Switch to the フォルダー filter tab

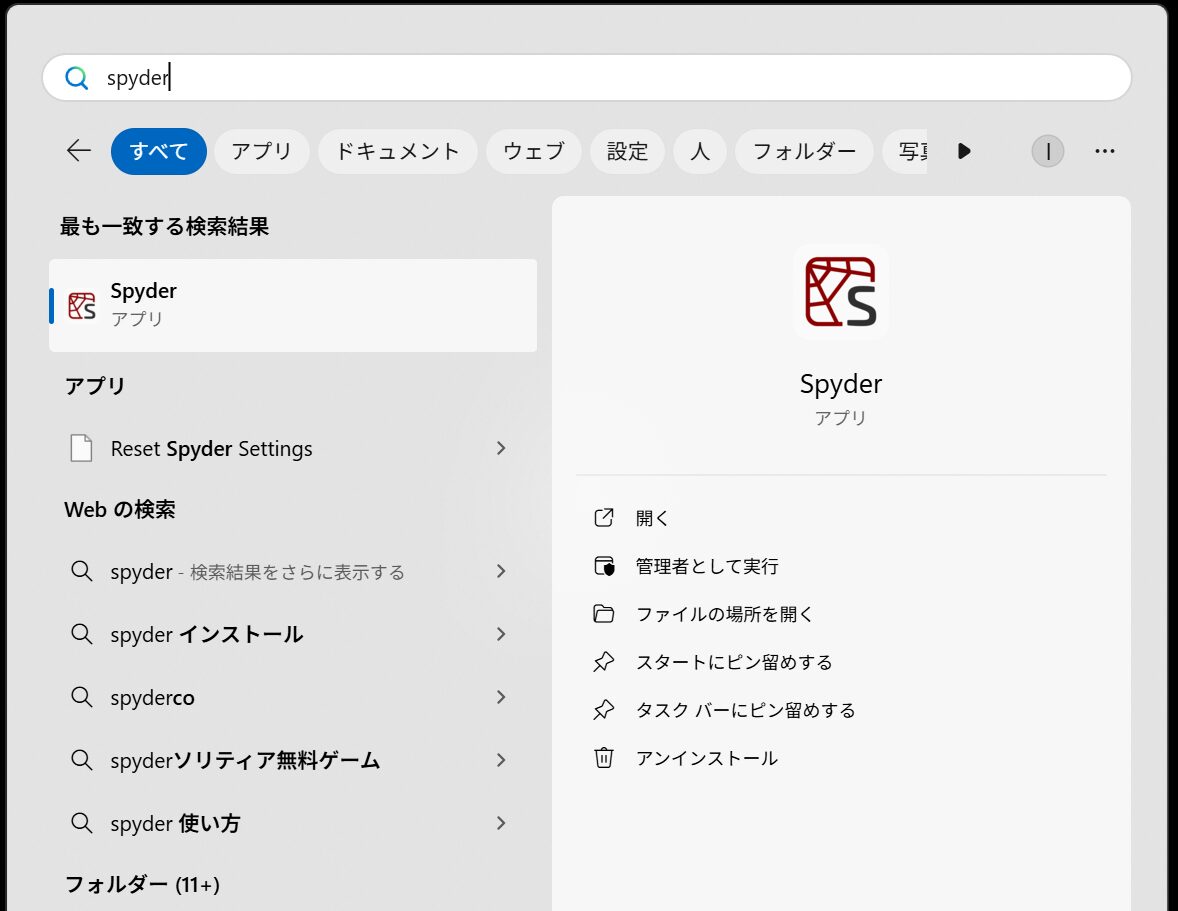click(804, 151)
